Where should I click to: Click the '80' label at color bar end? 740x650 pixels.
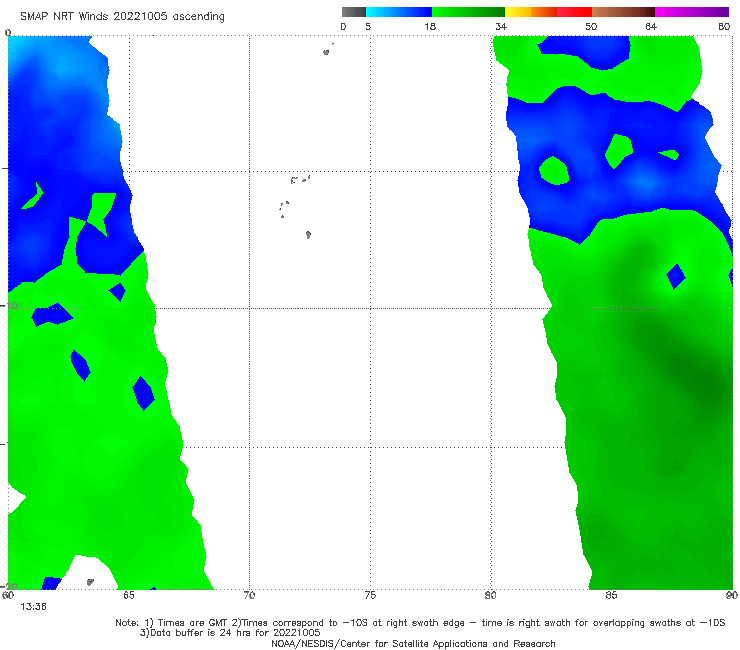click(x=724, y=27)
